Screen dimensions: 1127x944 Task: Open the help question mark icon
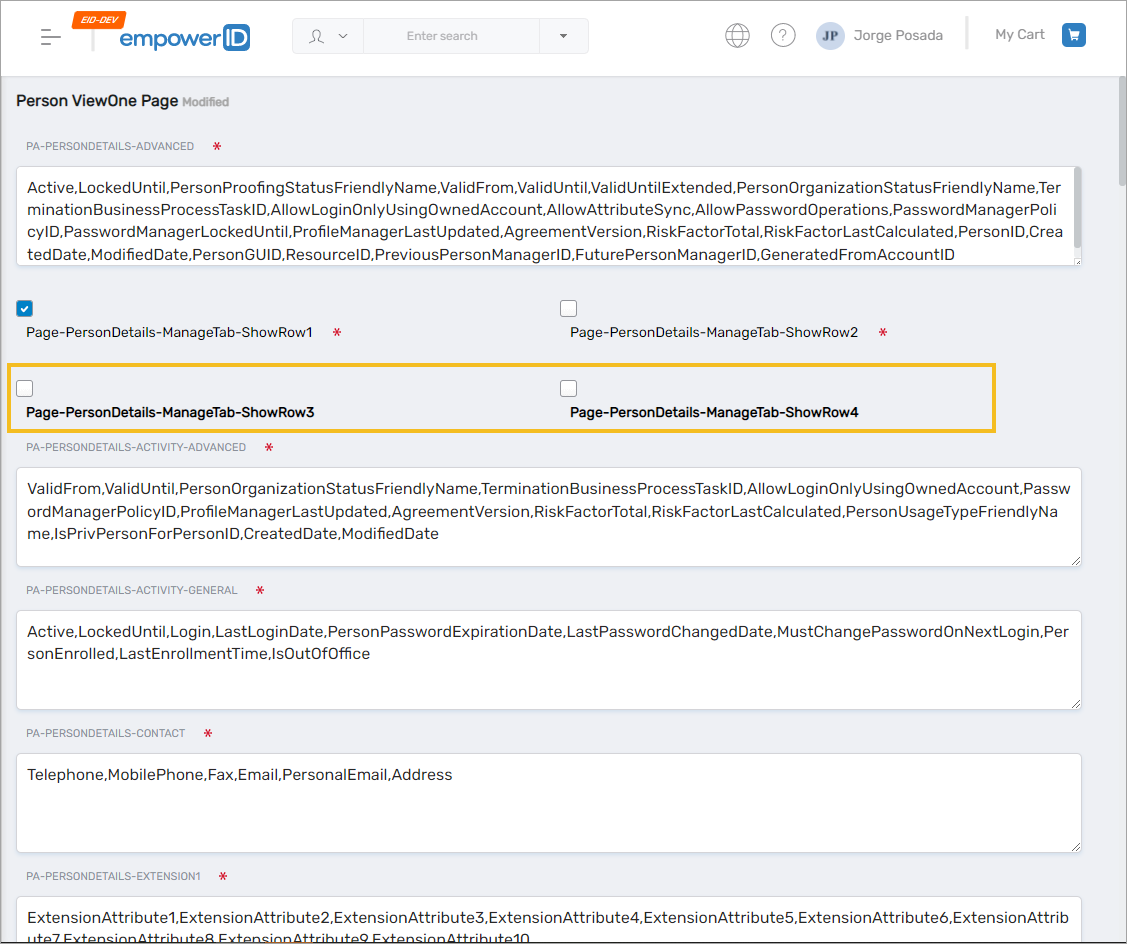783,34
